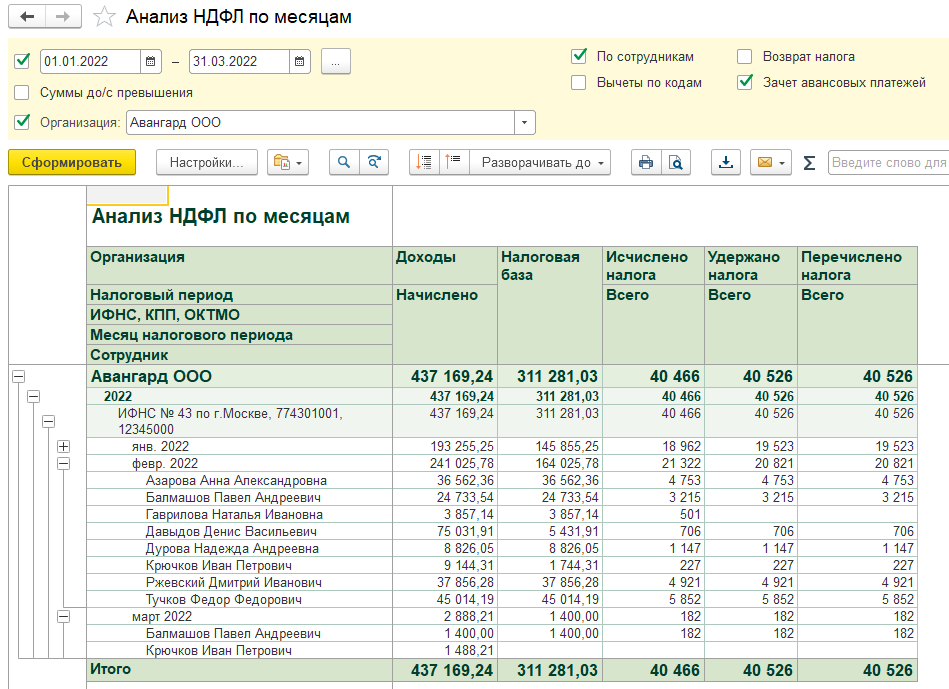Screen dimensions: 949x689
Task: Open print preview icon
Action: coord(676,162)
